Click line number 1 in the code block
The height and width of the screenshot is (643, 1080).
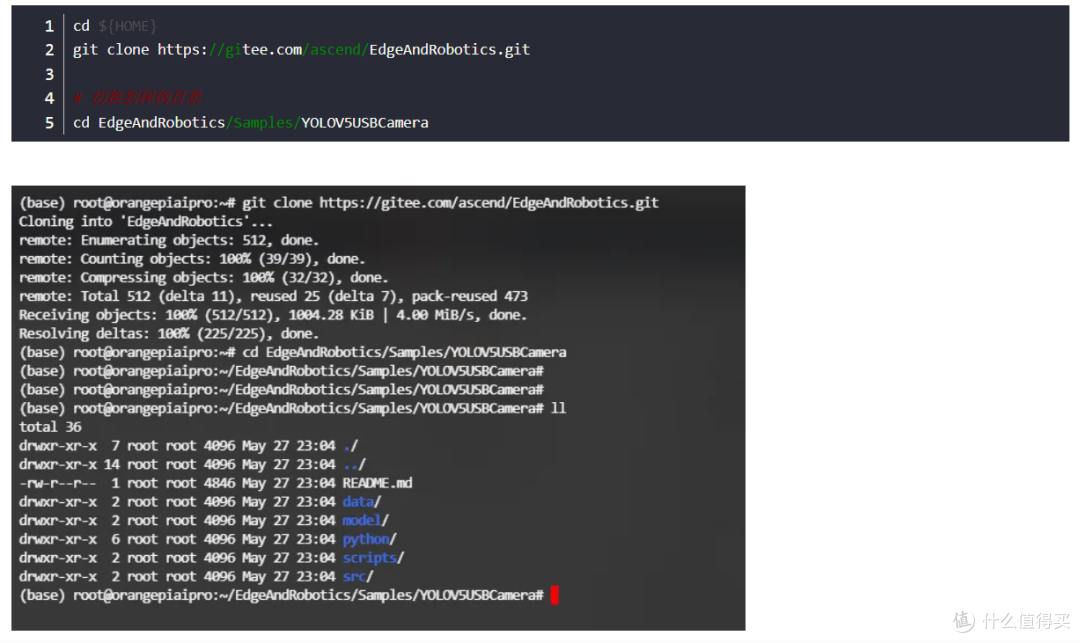(49, 26)
